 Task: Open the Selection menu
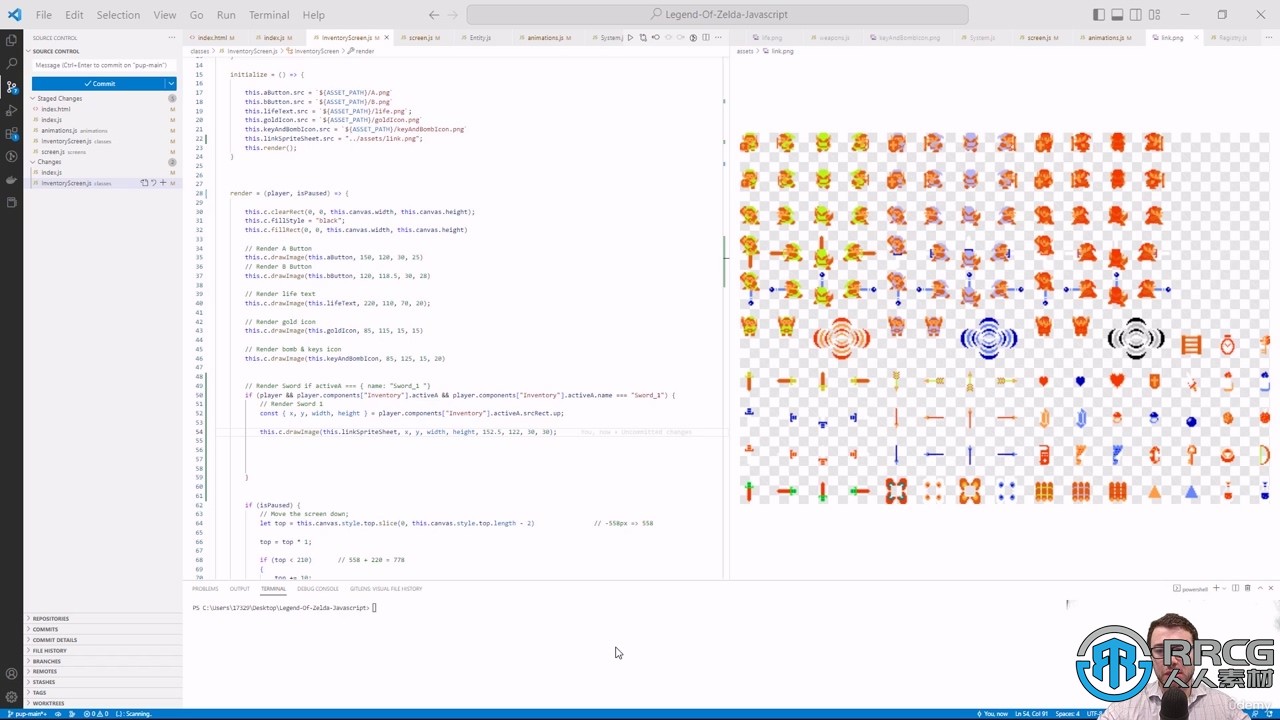(118, 15)
